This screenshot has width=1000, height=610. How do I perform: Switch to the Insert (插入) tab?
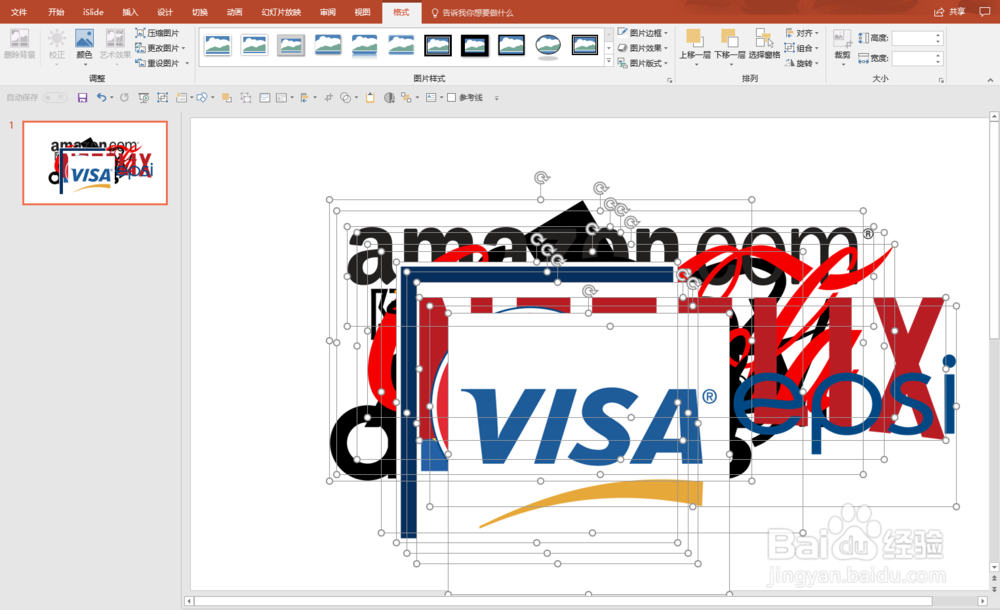click(130, 12)
